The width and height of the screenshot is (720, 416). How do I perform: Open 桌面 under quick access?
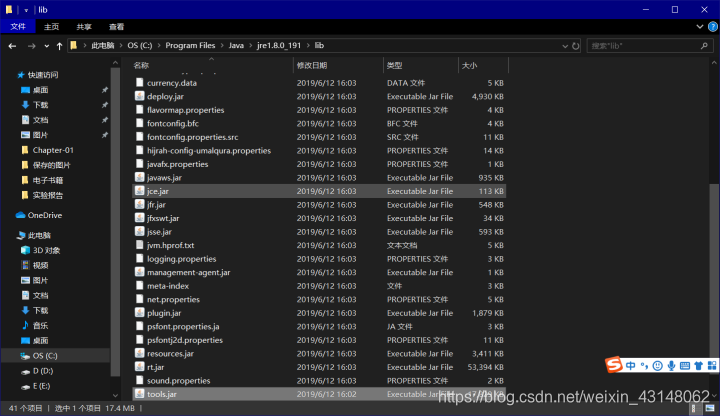coord(40,90)
